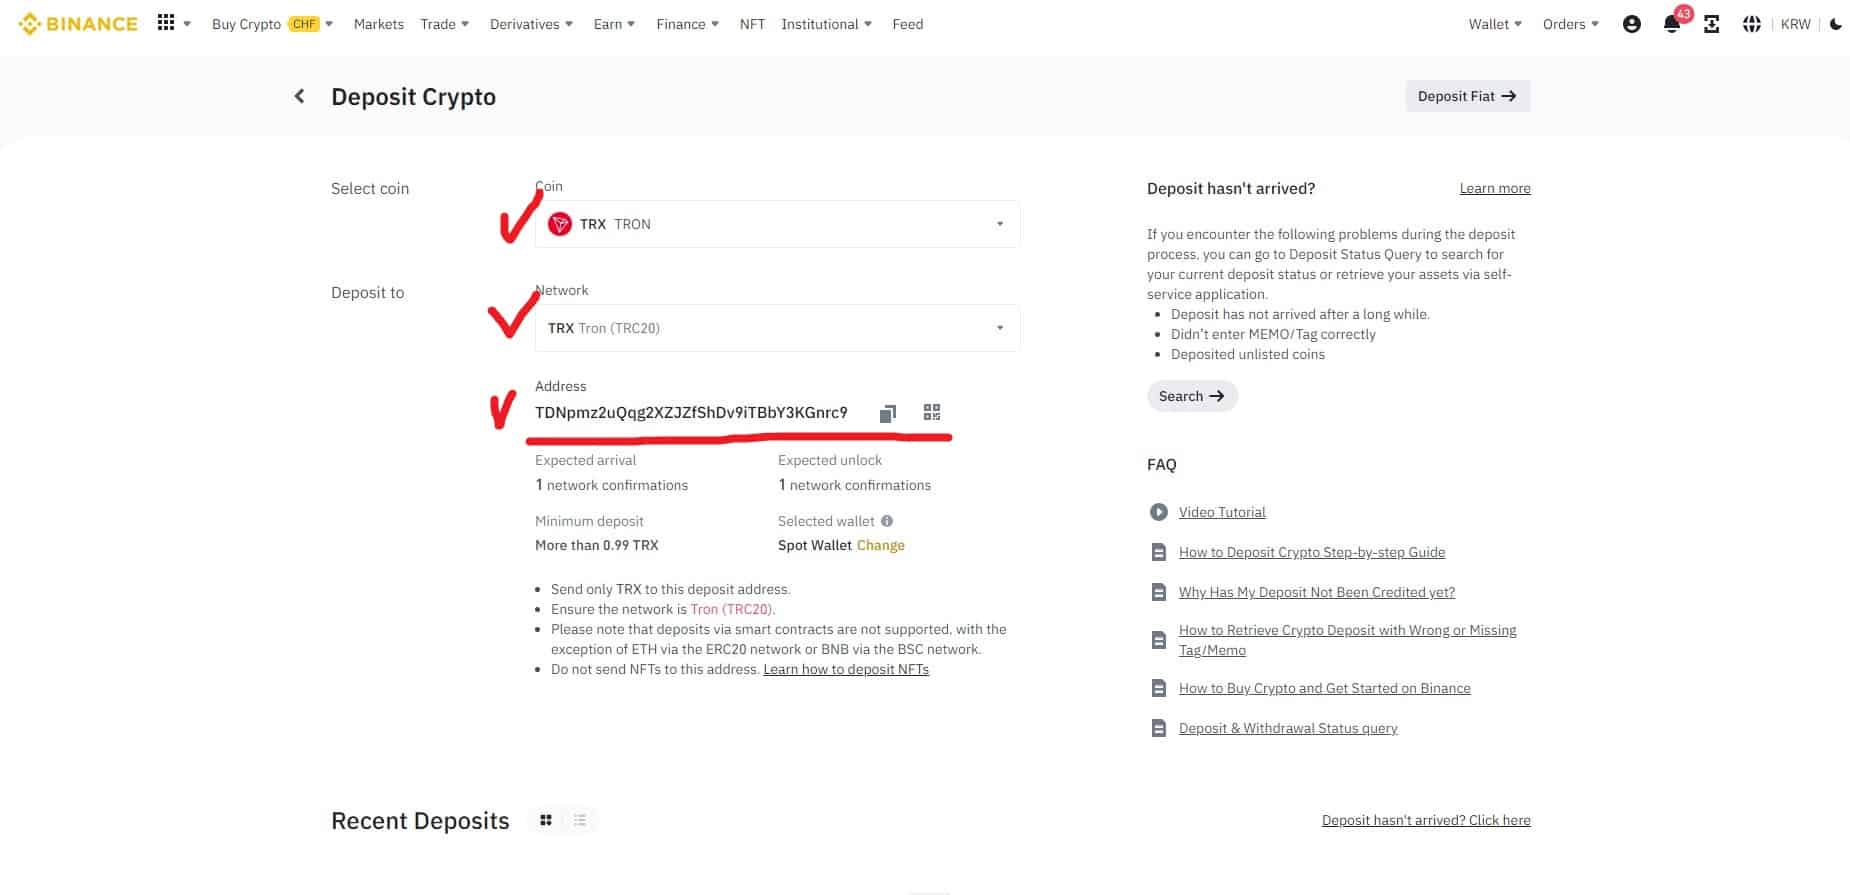Viewport: 1850px width, 895px height.
Task: Open the Markets menu item
Action: click(x=378, y=24)
